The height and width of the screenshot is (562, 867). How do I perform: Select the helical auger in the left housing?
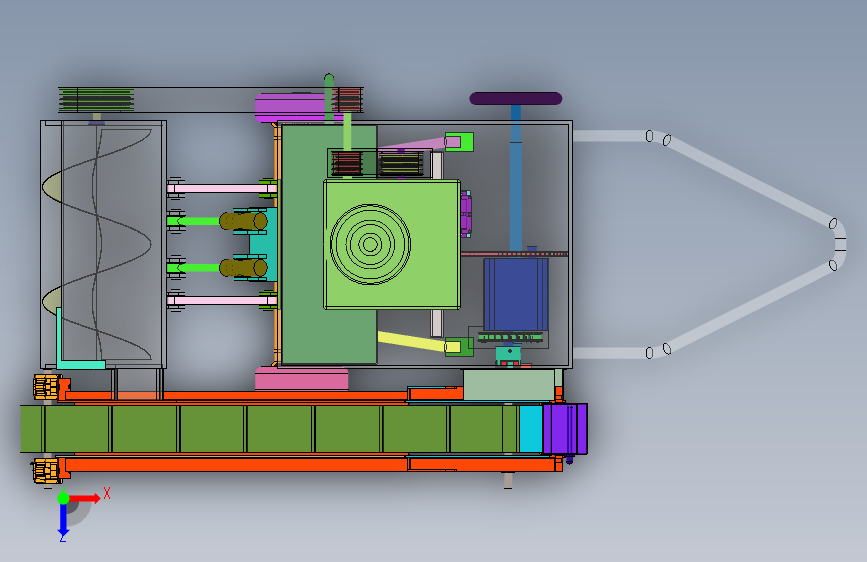point(97,244)
